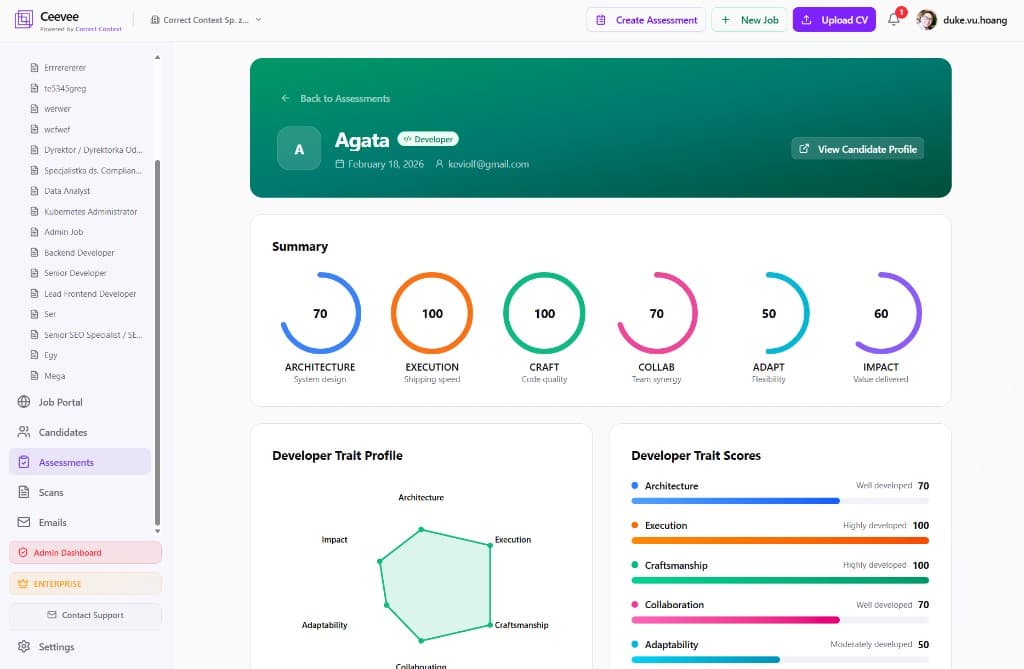
Task: Click the Candidates people icon
Action: click(23, 432)
